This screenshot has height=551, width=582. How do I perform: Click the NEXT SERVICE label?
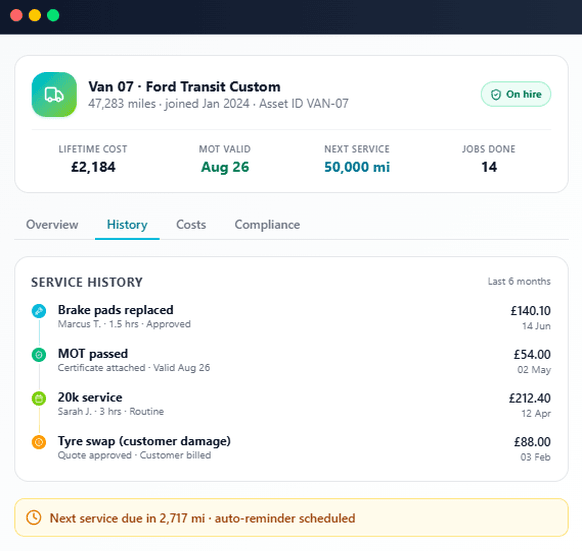click(x=357, y=149)
